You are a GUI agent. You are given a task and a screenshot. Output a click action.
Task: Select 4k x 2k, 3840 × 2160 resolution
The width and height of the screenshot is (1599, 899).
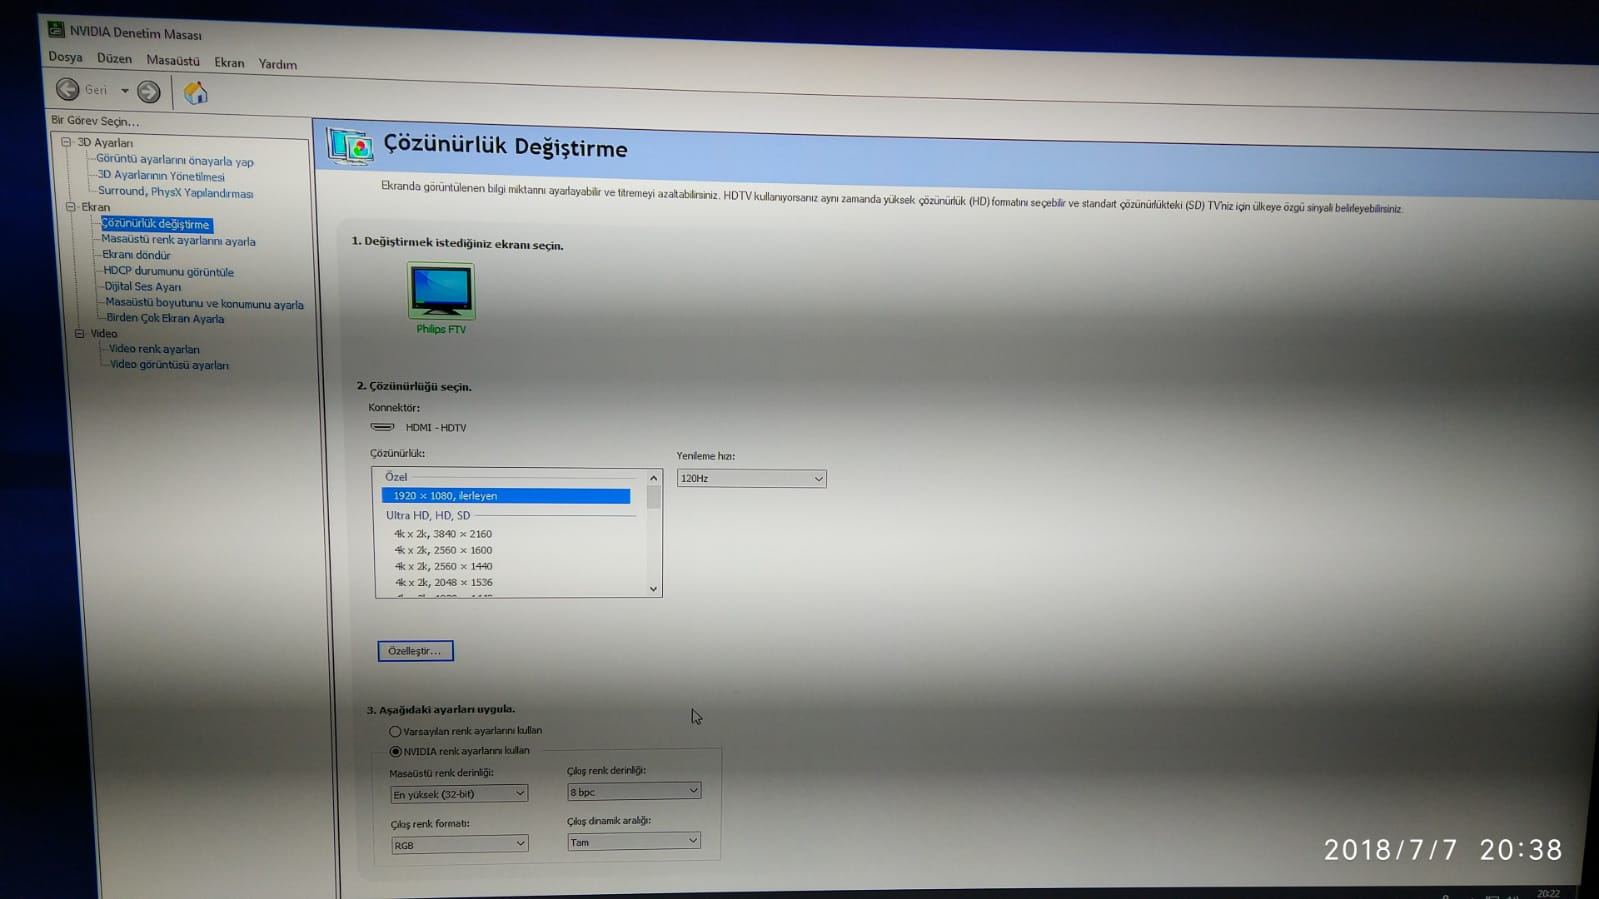[443, 534]
